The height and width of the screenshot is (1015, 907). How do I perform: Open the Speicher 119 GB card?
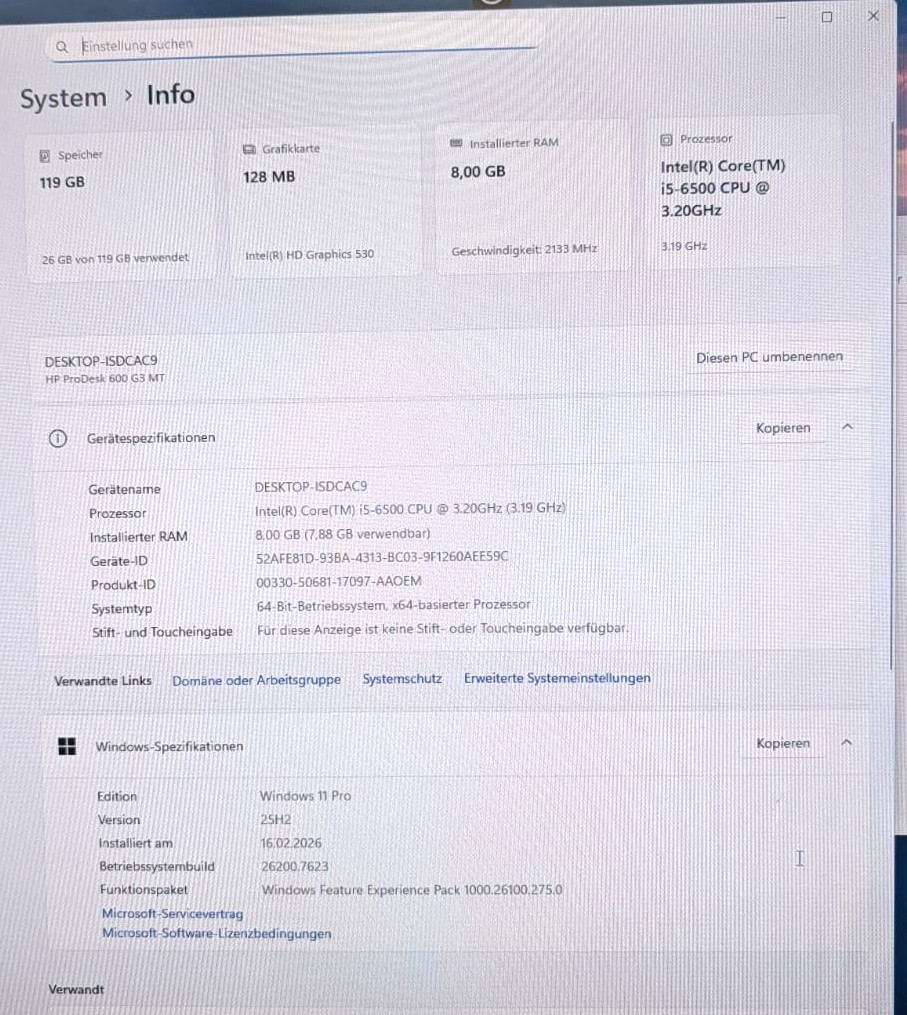(x=120, y=206)
